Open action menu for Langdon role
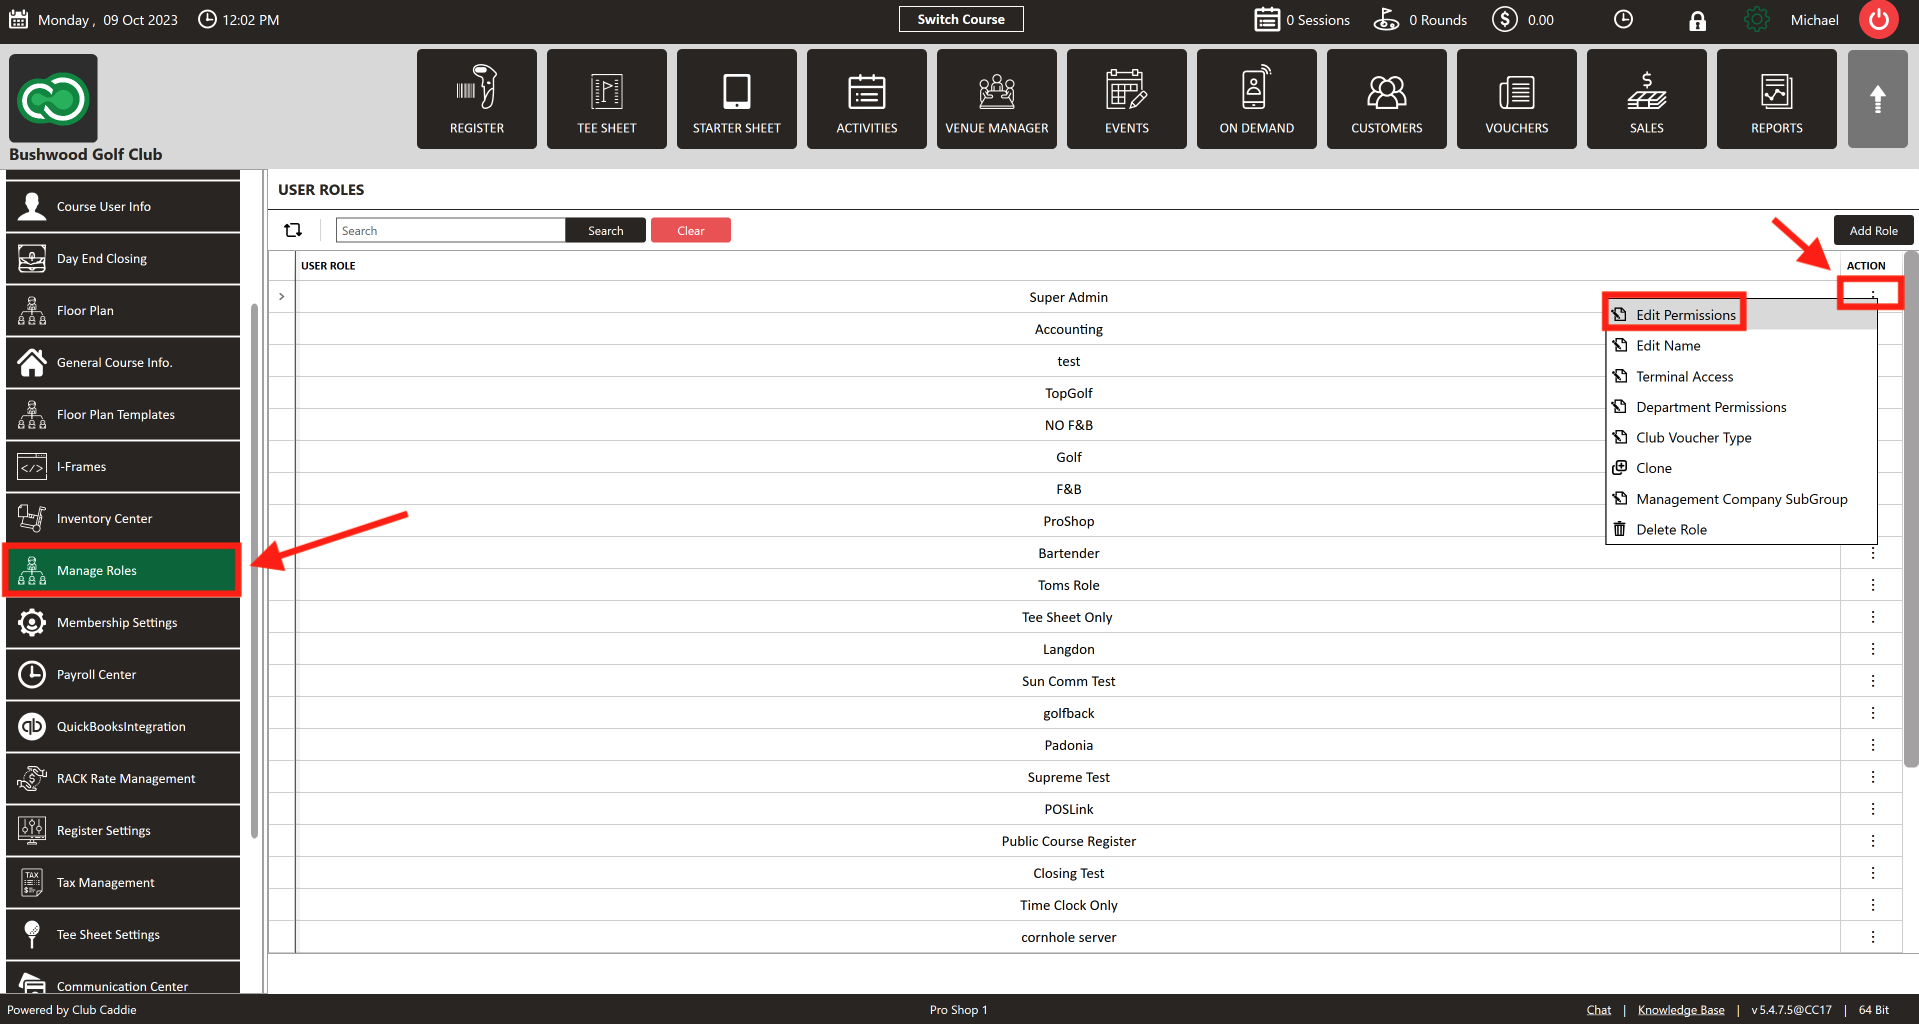The height and width of the screenshot is (1024, 1919). point(1873,649)
